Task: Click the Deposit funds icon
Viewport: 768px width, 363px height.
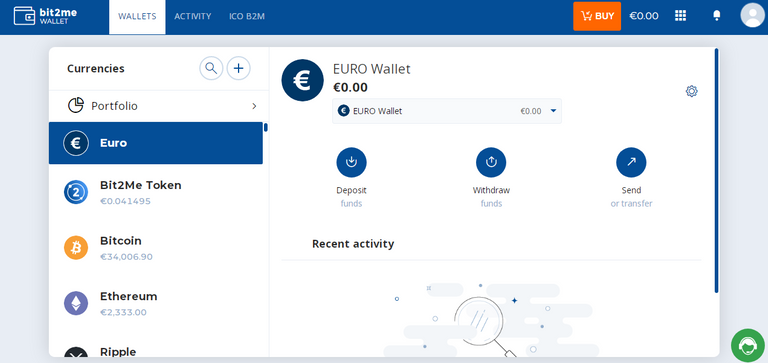Action: (x=351, y=162)
